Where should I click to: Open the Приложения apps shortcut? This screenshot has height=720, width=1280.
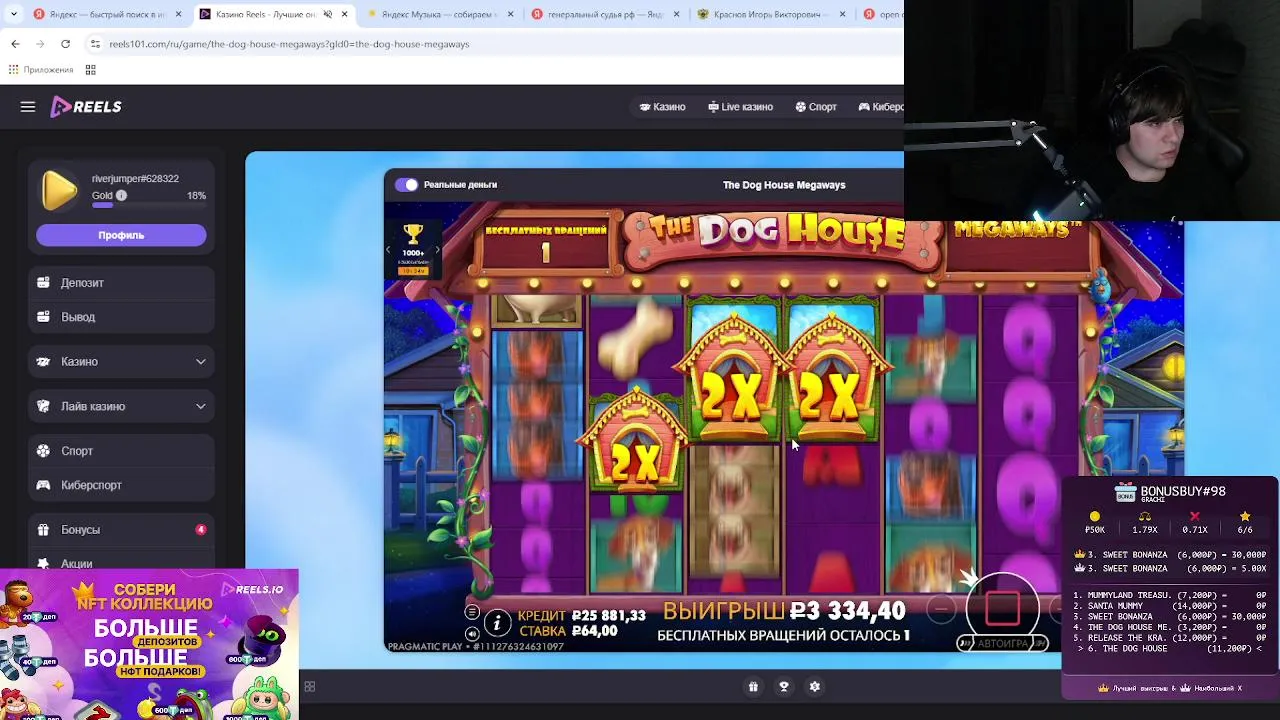pyautogui.click(x=41, y=70)
